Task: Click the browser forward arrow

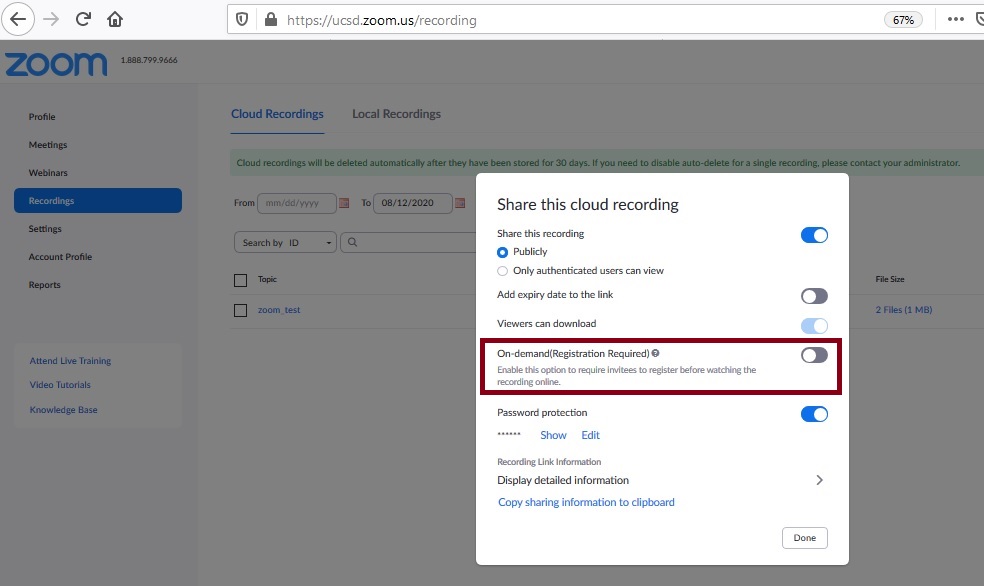Action: pyautogui.click(x=51, y=19)
